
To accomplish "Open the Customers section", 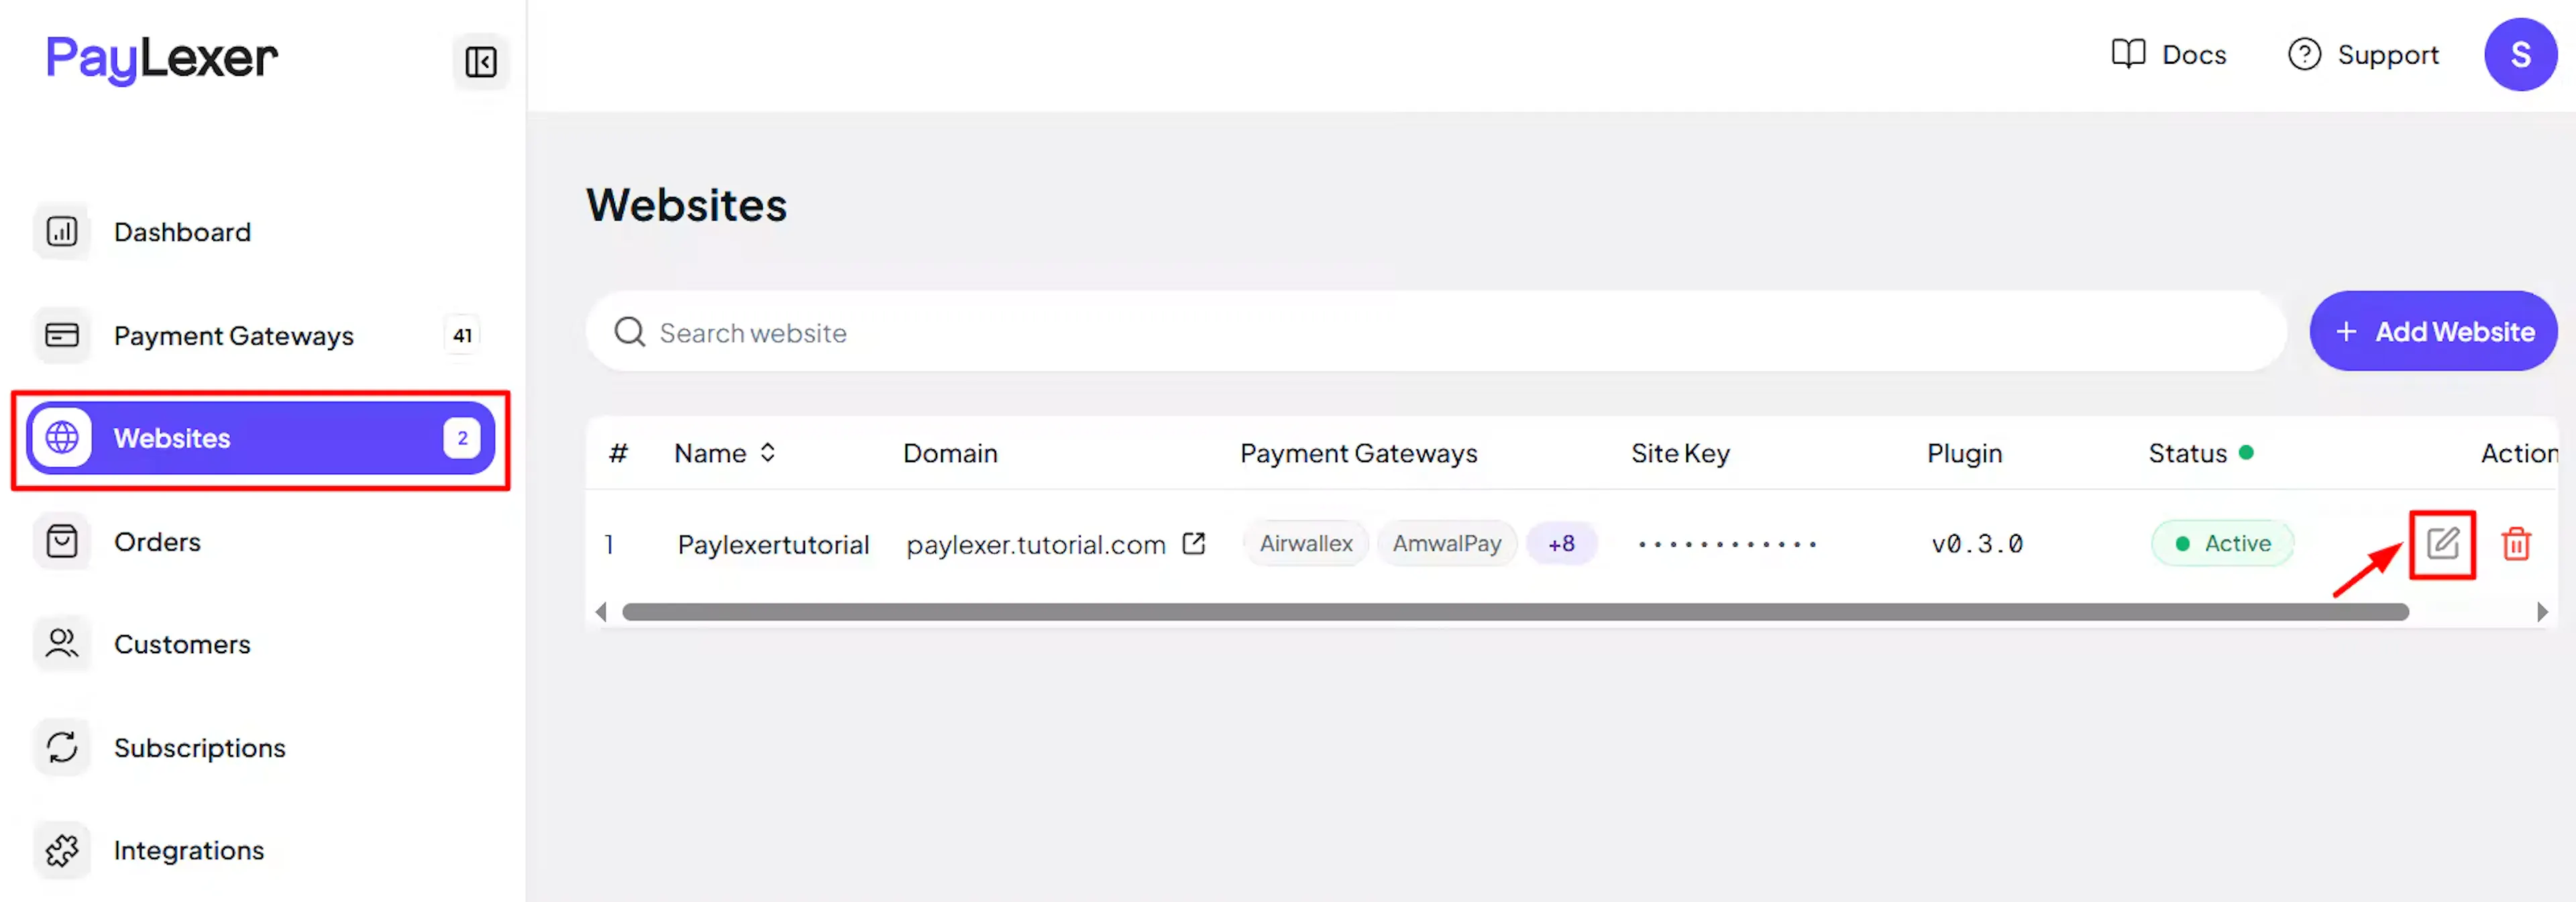I will click(260, 644).
